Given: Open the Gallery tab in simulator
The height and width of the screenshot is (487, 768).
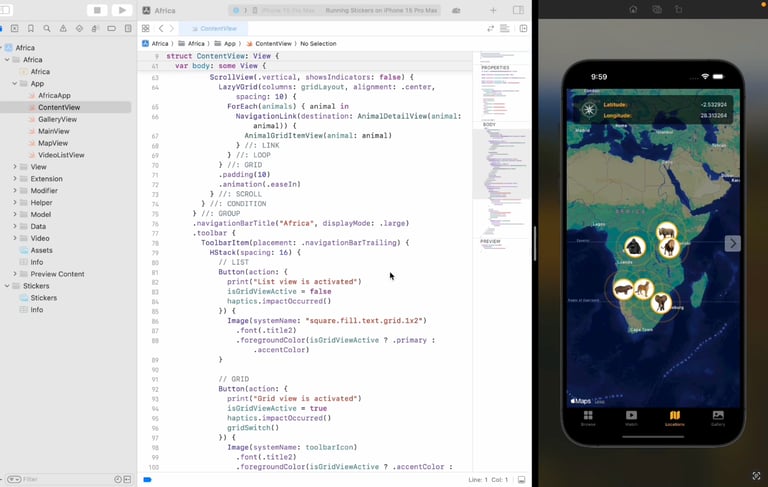Looking at the screenshot, I should click(718, 418).
